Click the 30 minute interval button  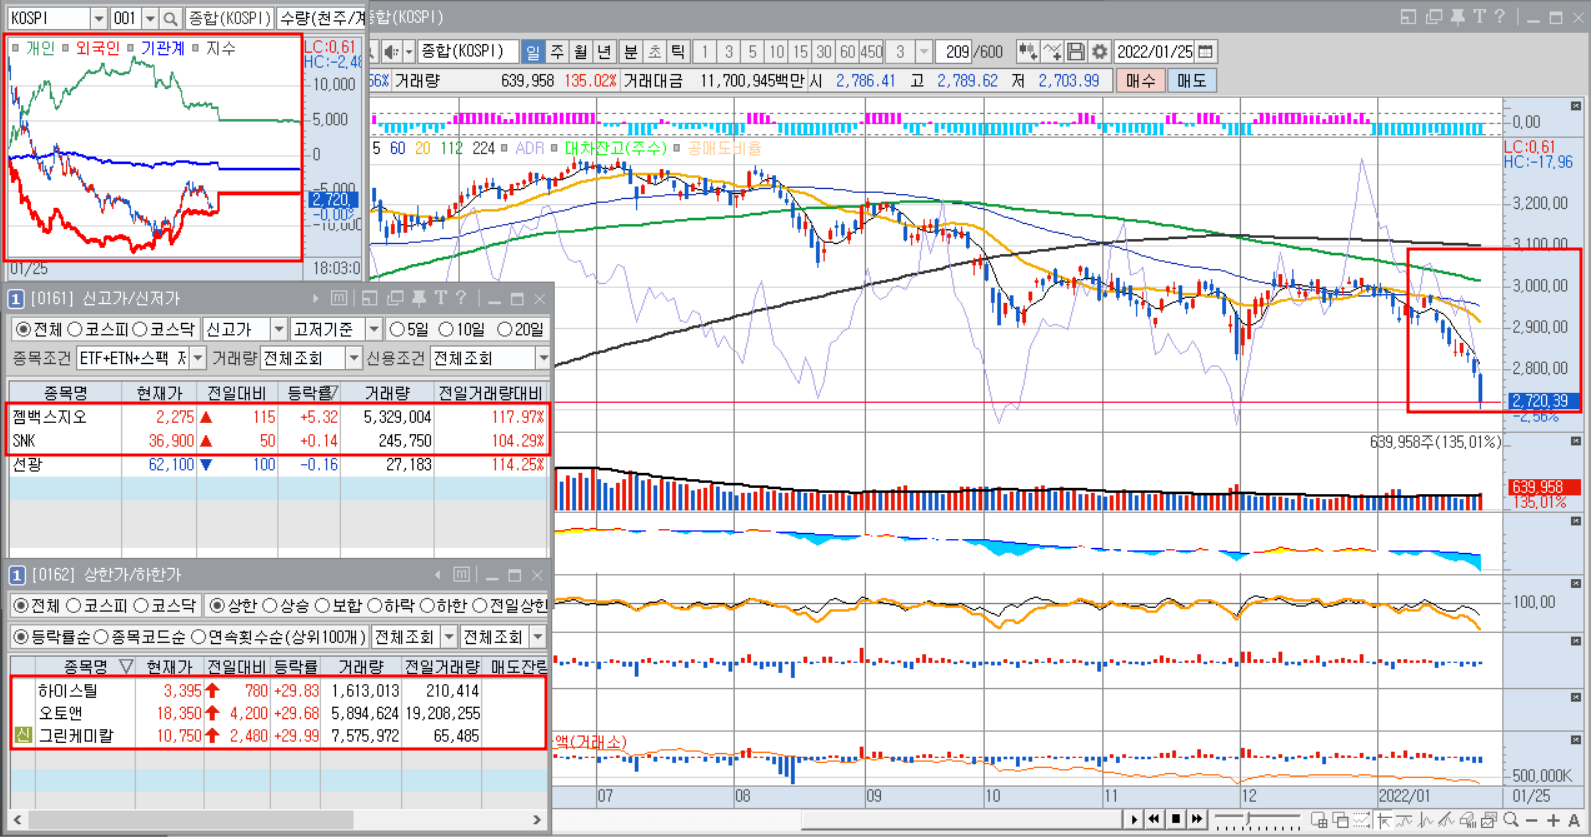click(823, 52)
